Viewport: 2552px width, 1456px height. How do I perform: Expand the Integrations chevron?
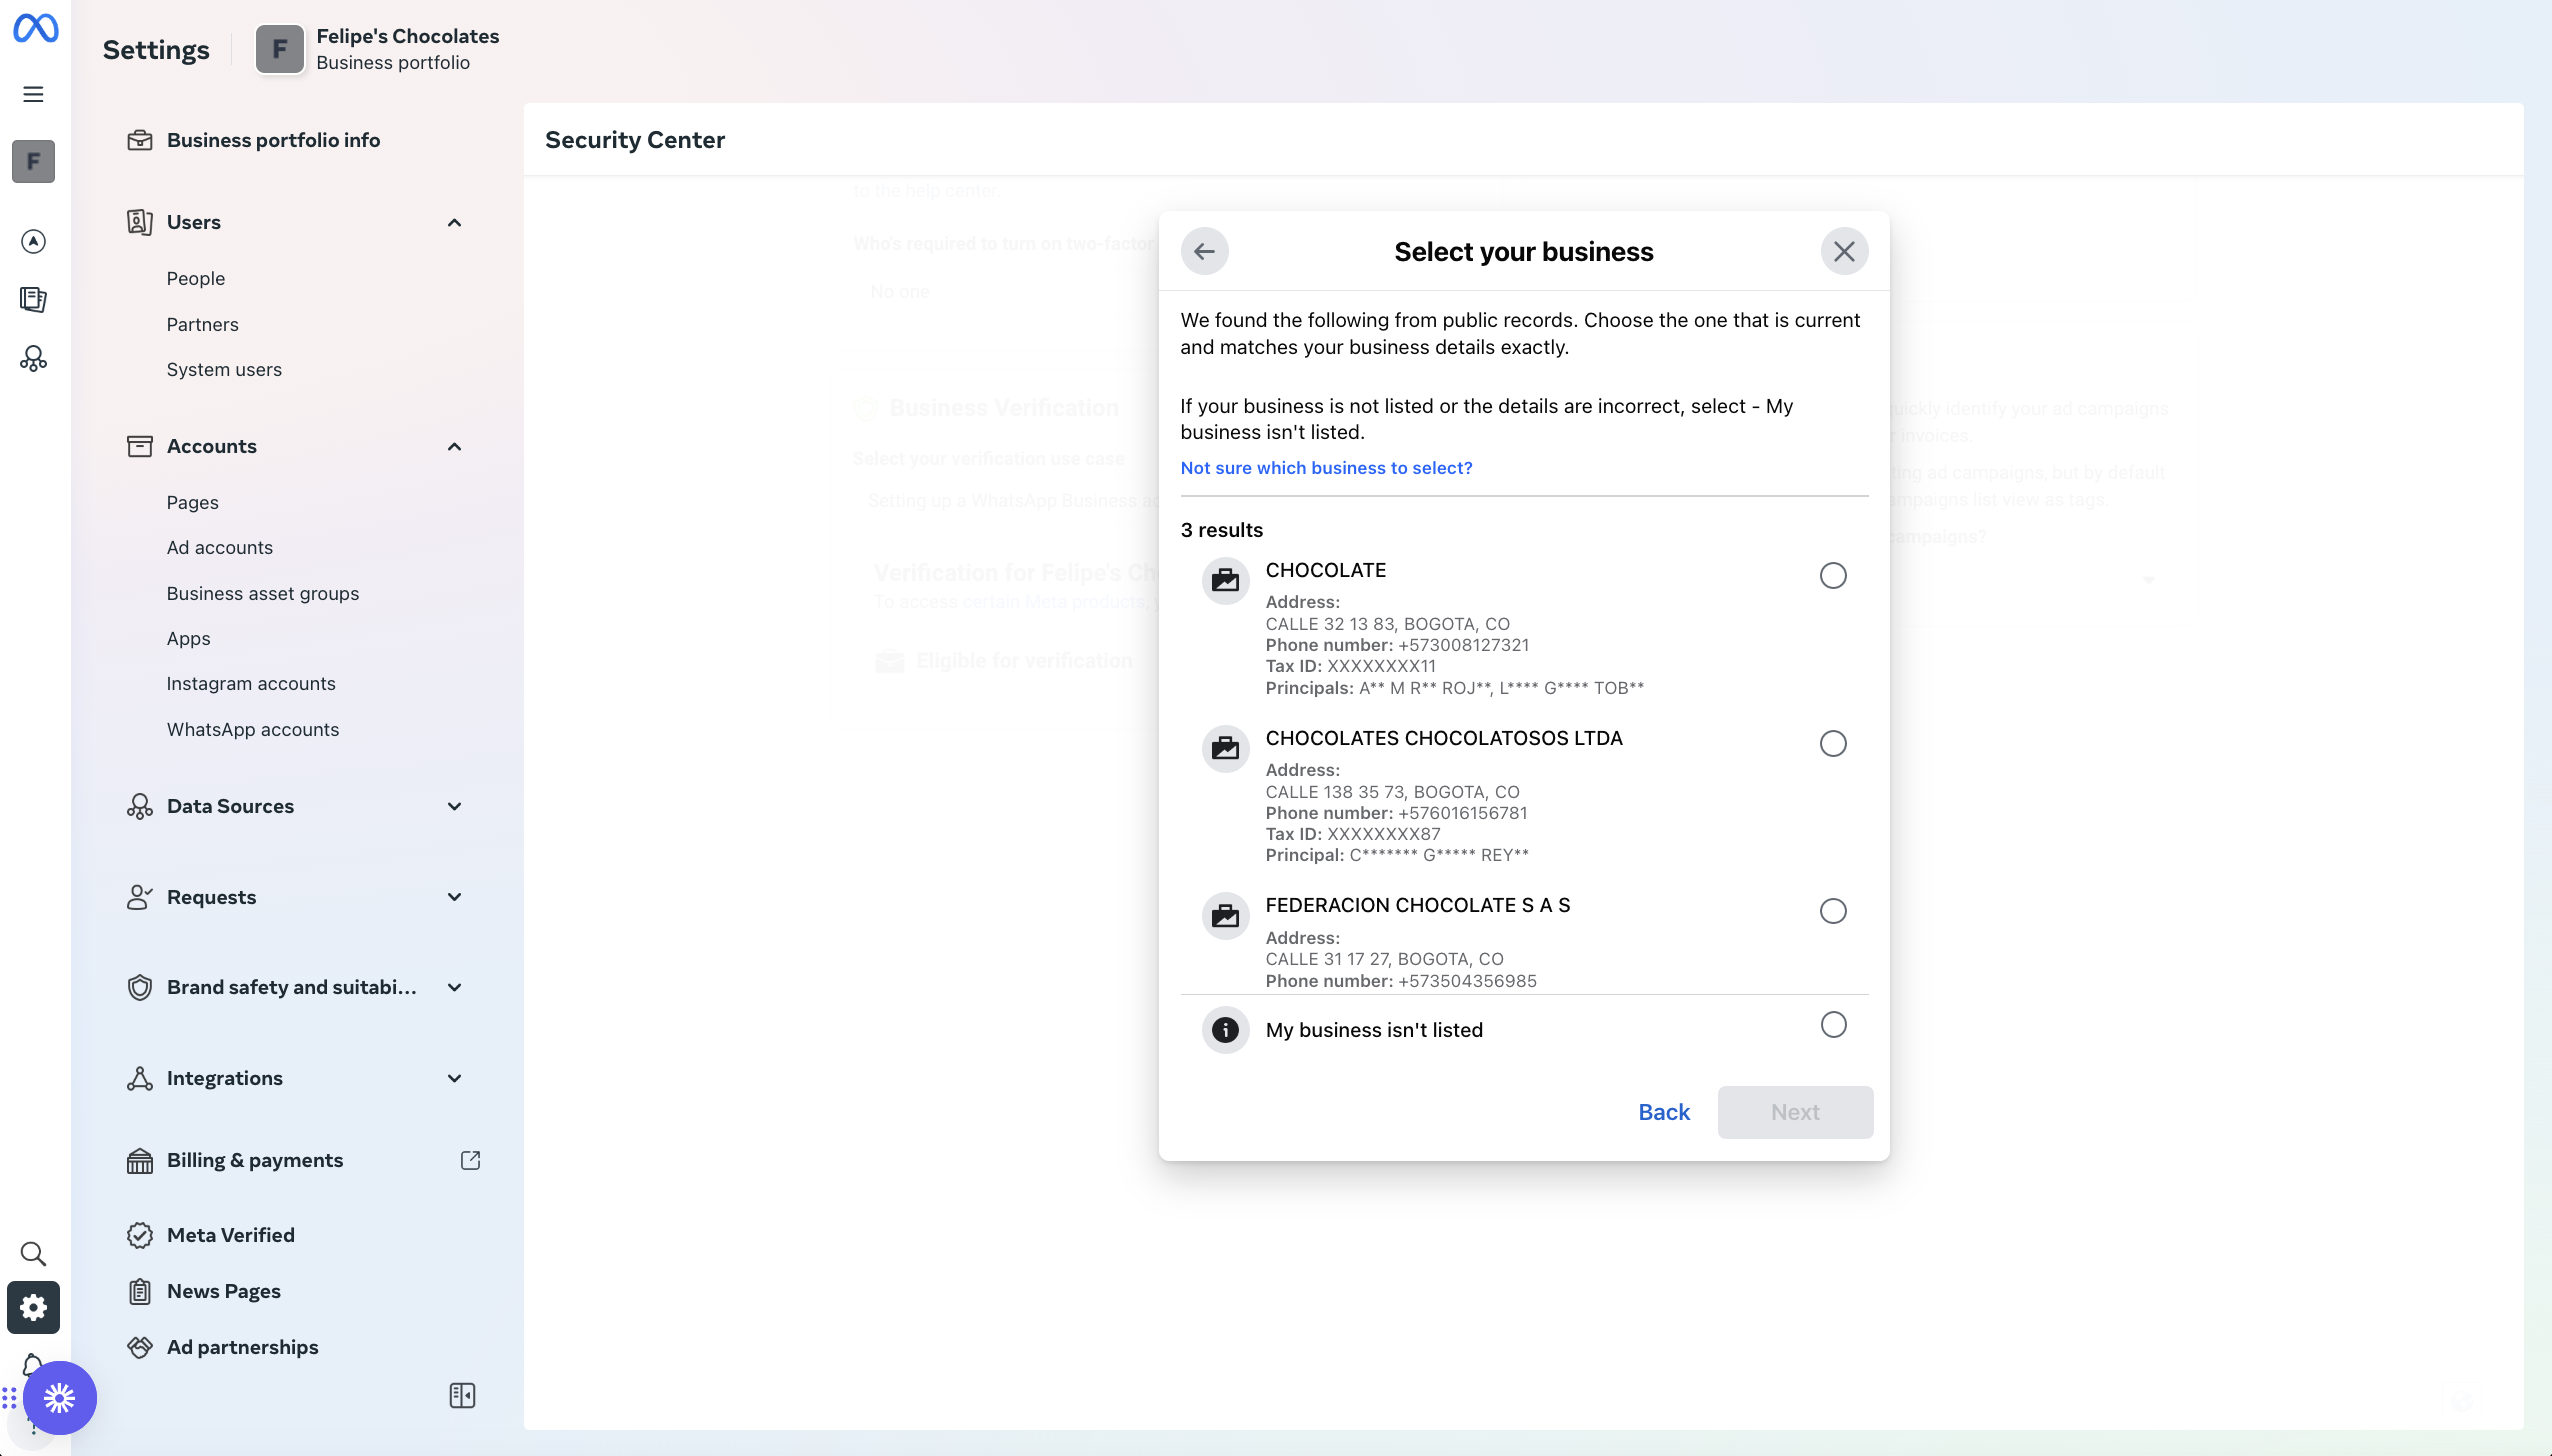click(x=454, y=1078)
